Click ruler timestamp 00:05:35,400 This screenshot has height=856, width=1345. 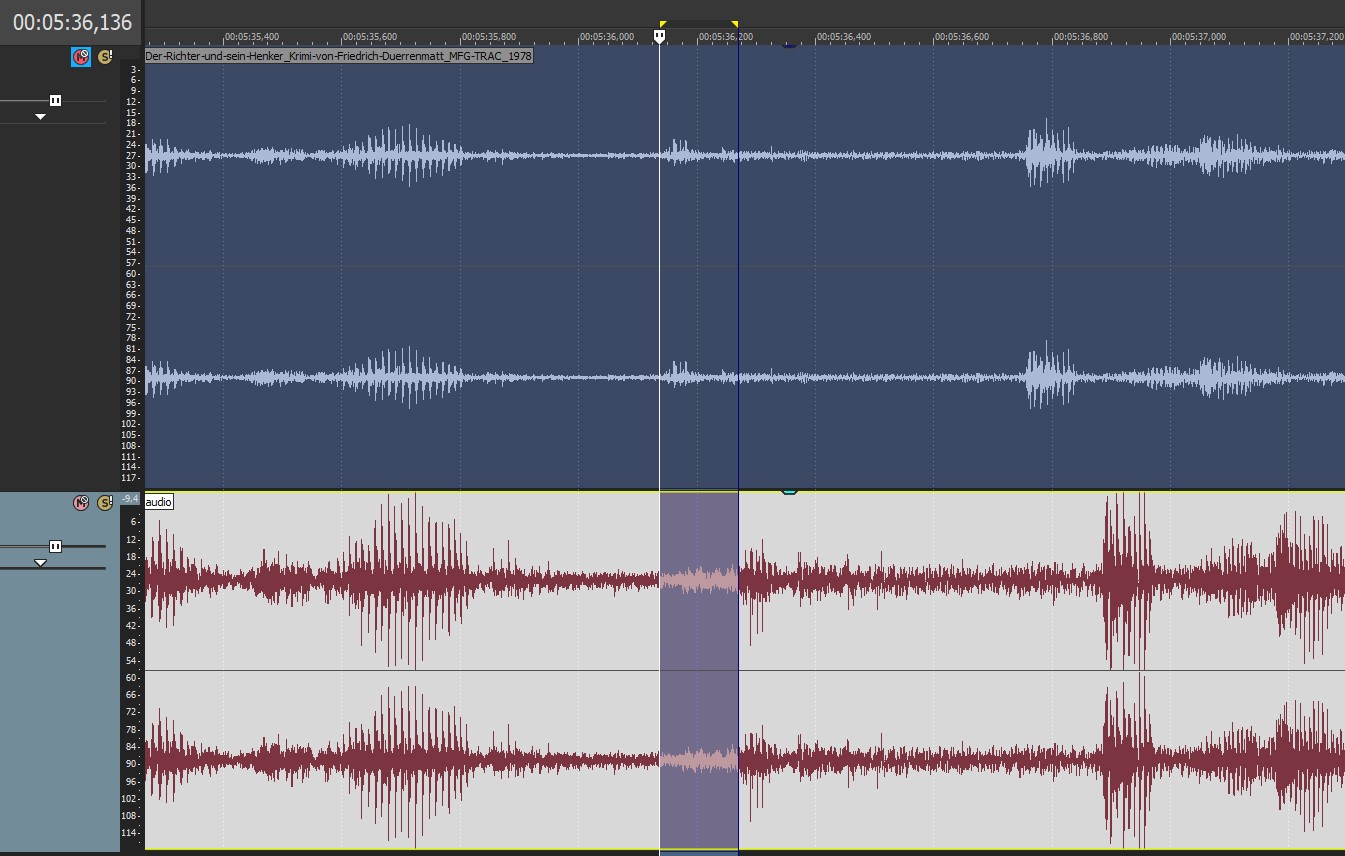[x=252, y=37]
